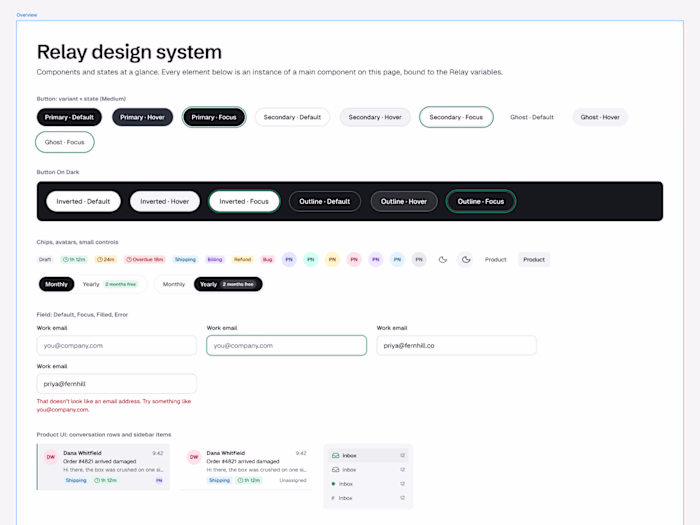Click the 1h 12m chip in the selected conversation

(106, 480)
